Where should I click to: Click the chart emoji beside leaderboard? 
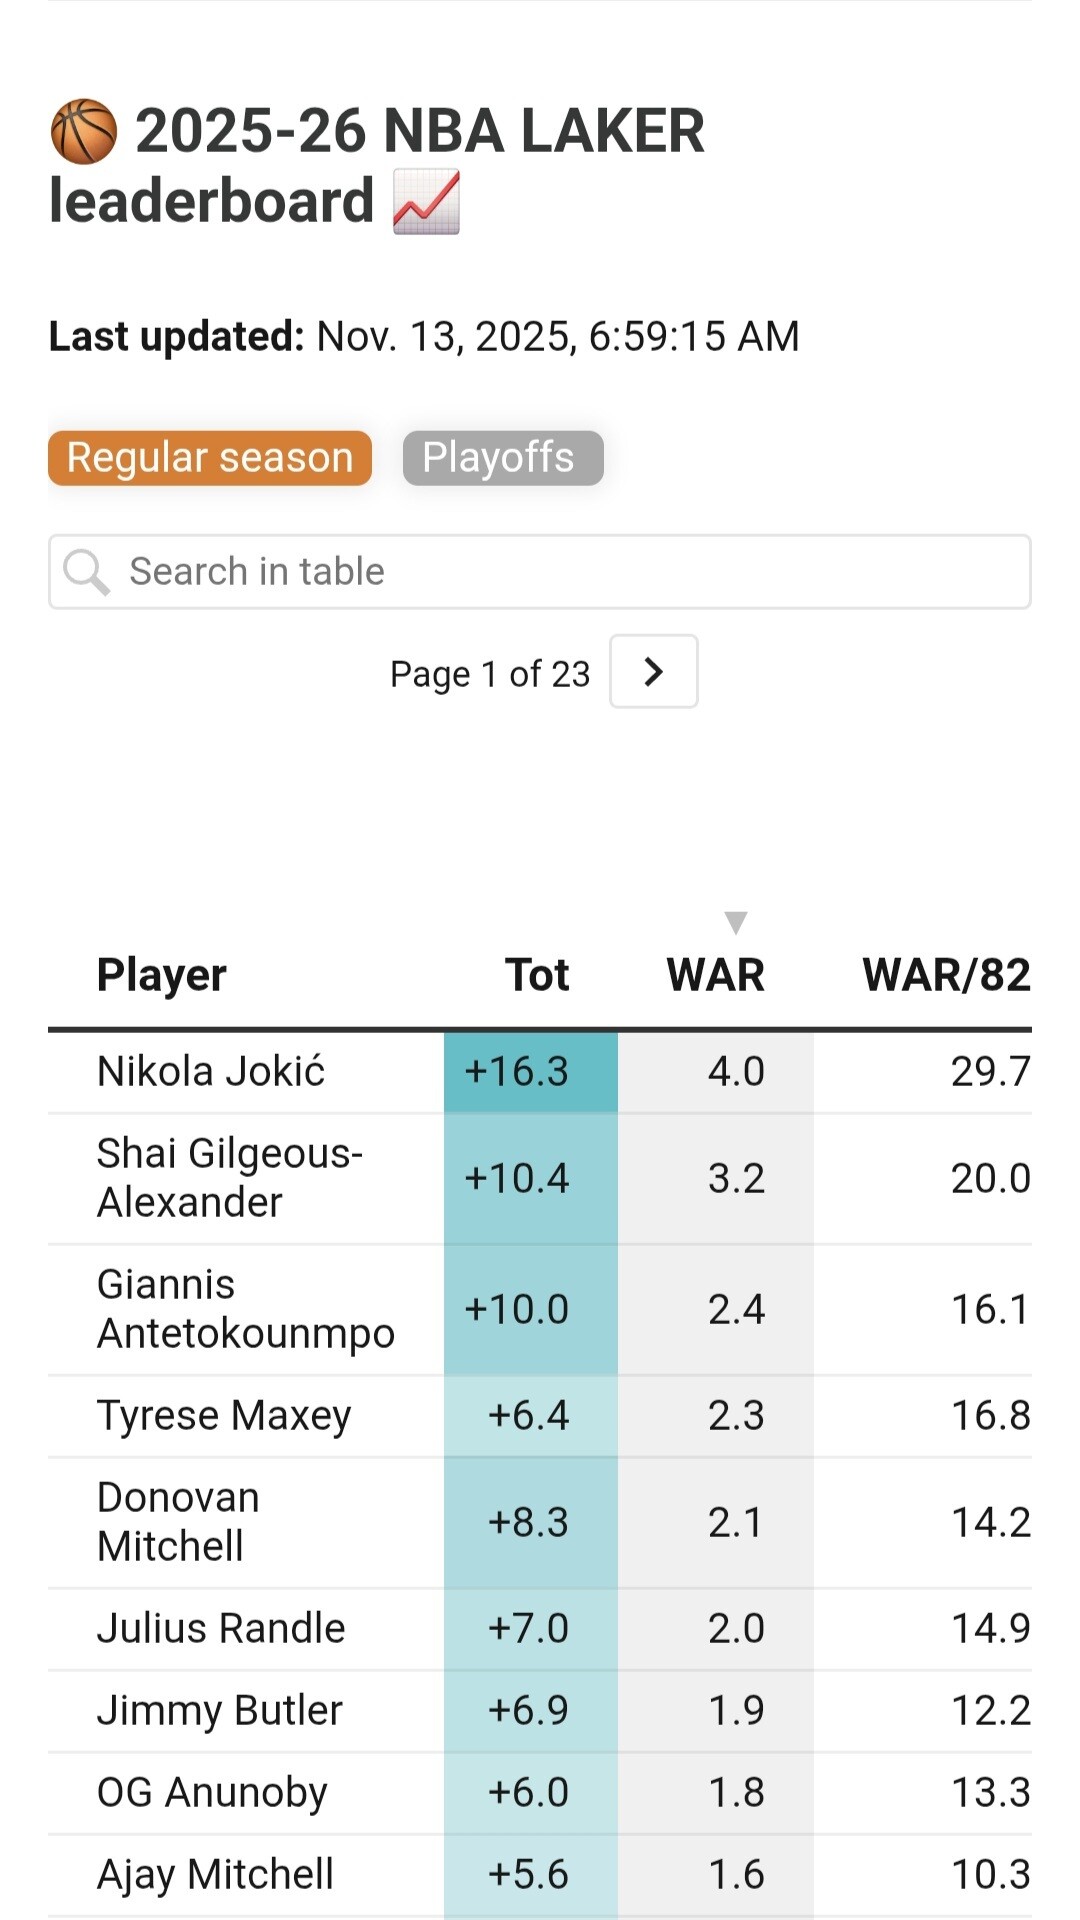point(426,201)
